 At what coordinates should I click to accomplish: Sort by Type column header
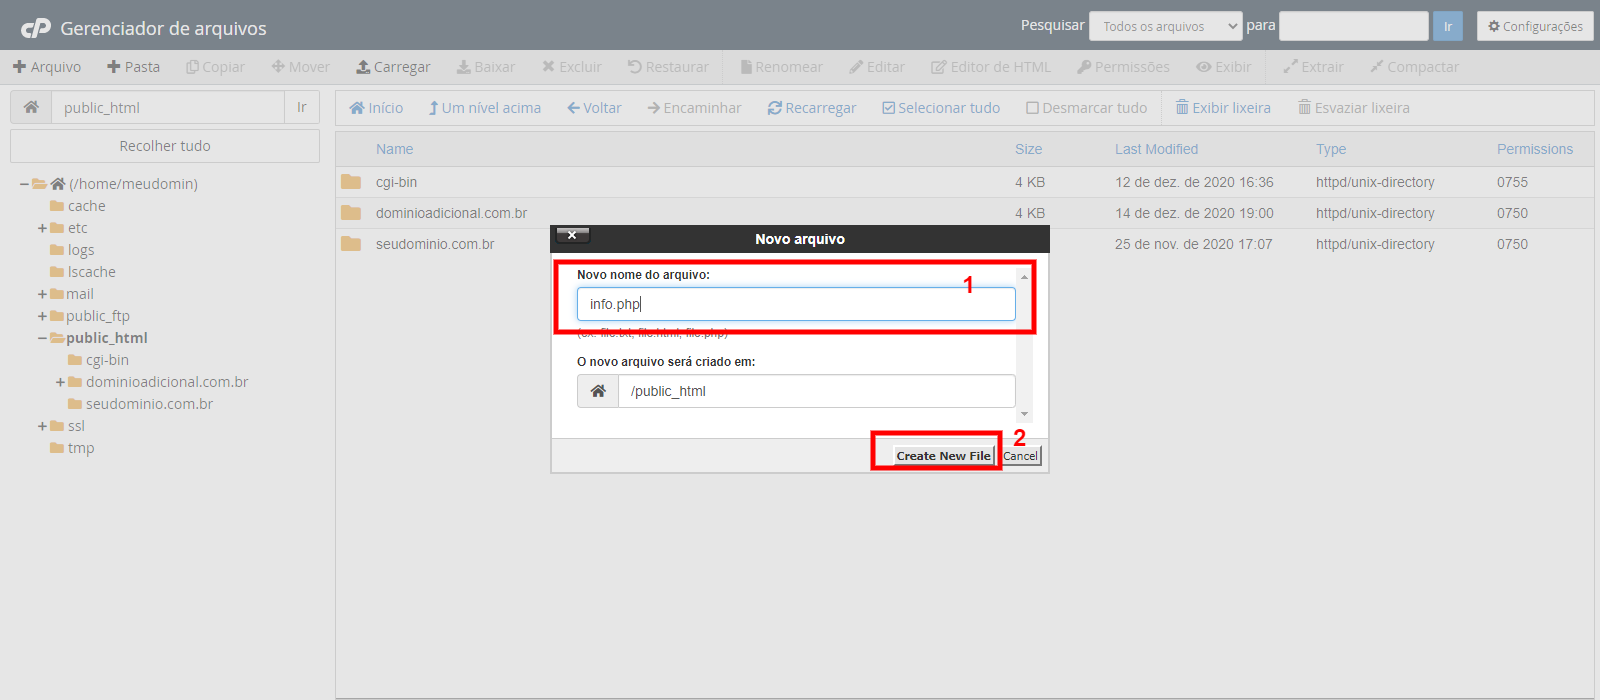point(1331,149)
